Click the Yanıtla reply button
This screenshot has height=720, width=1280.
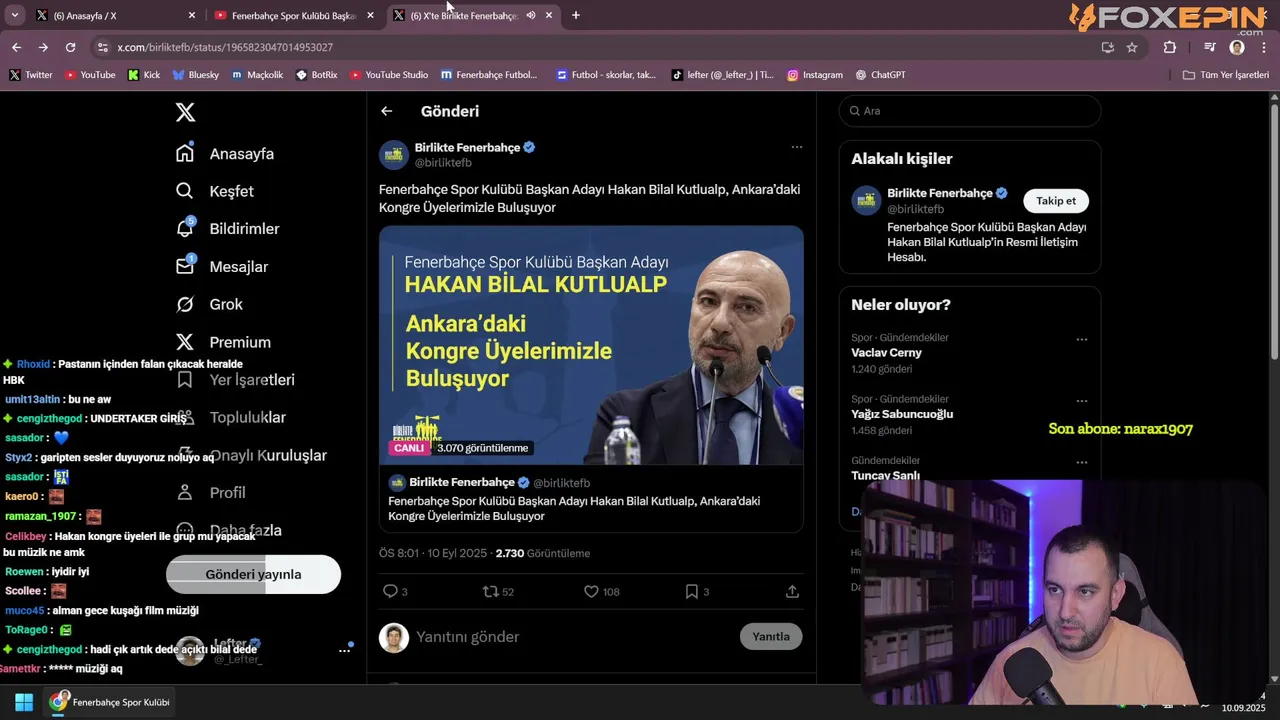pyautogui.click(x=771, y=636)
